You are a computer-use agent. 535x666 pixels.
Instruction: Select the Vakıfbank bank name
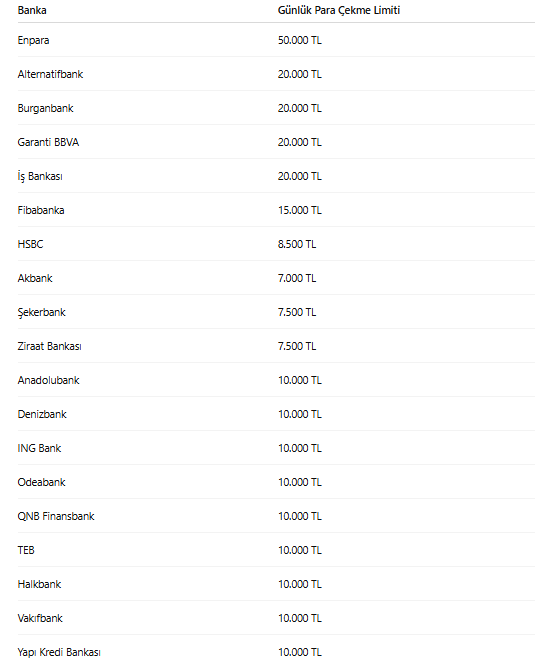point(40,618)
